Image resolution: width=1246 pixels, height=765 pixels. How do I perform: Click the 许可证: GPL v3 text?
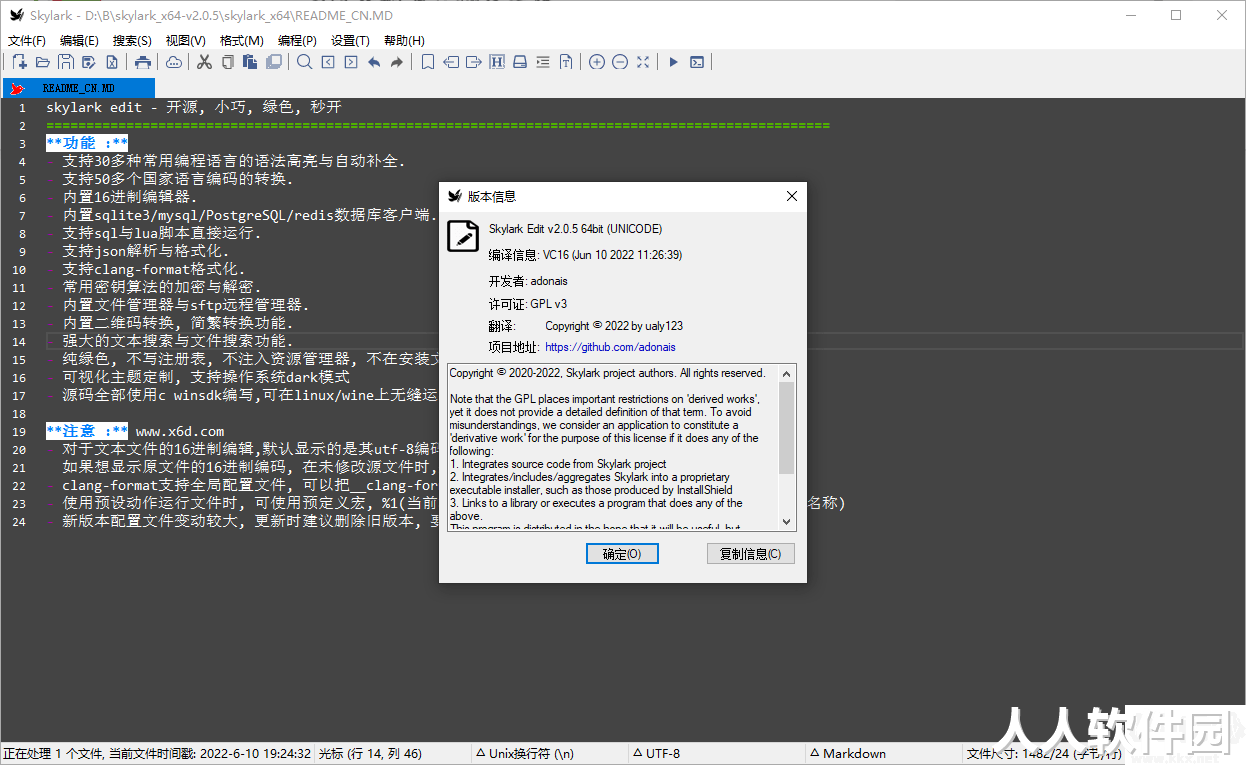(x=528, y=303)
